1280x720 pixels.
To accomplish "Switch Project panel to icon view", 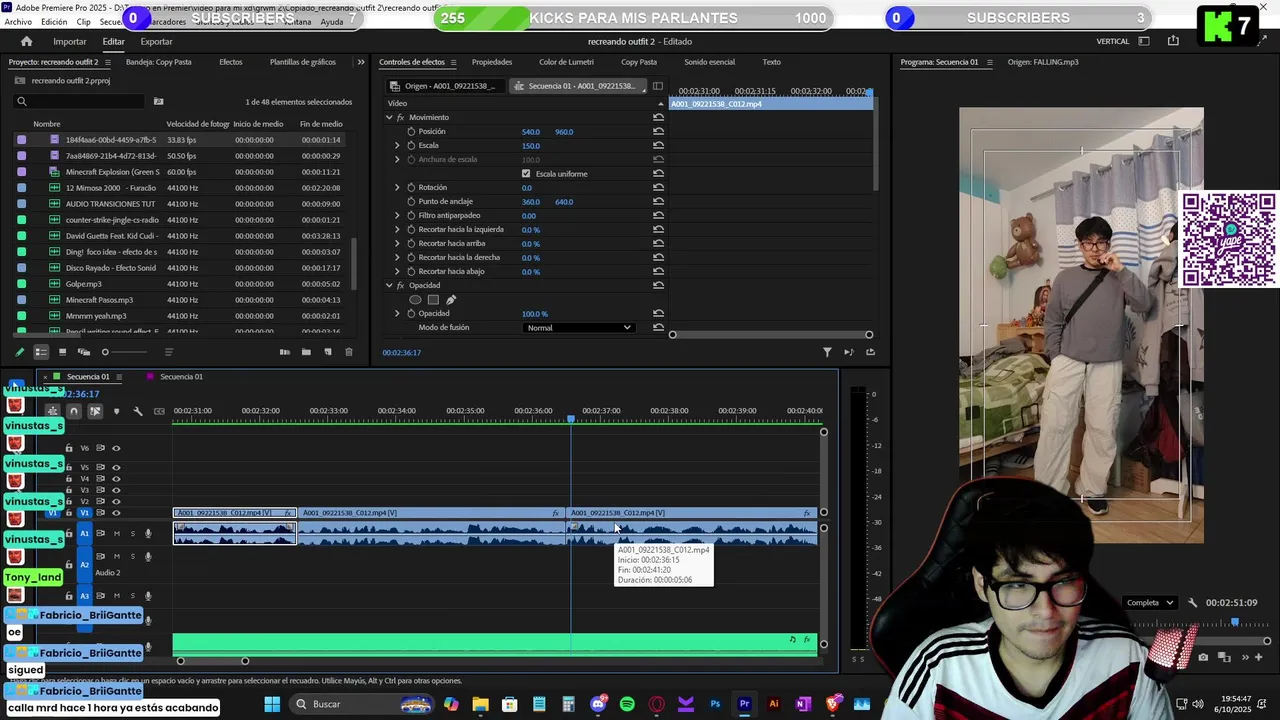I will pyautogui.click(x=62, y=352).
